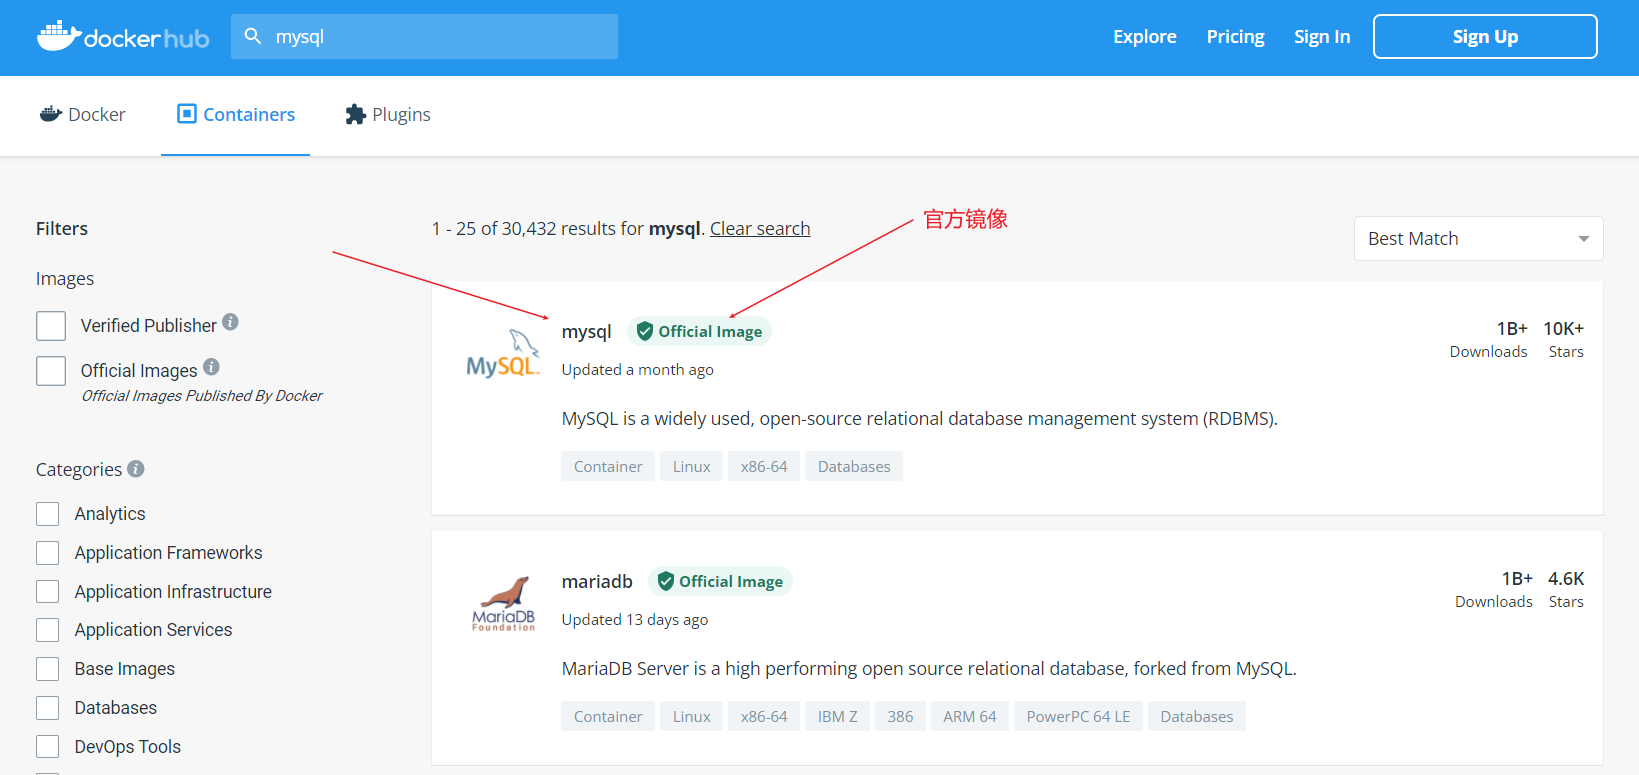The width and height of the screenshot is (1639, 775).
Task: Click the MariaDB Server description text
Action: pyautogui.click(x=929, y=669)
